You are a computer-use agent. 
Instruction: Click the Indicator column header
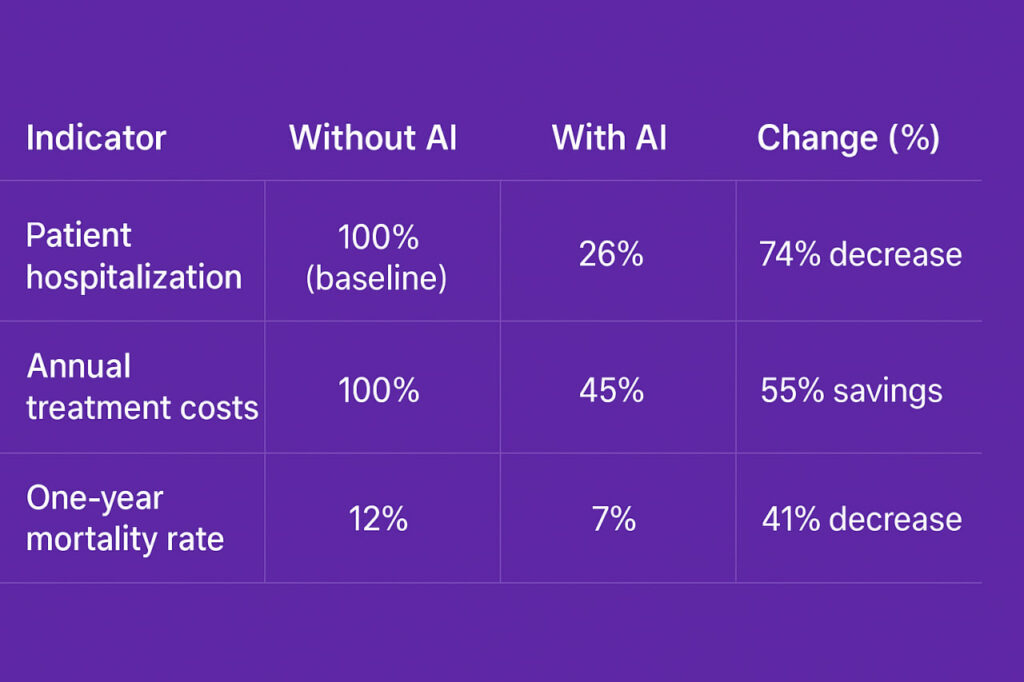point(96,138)
